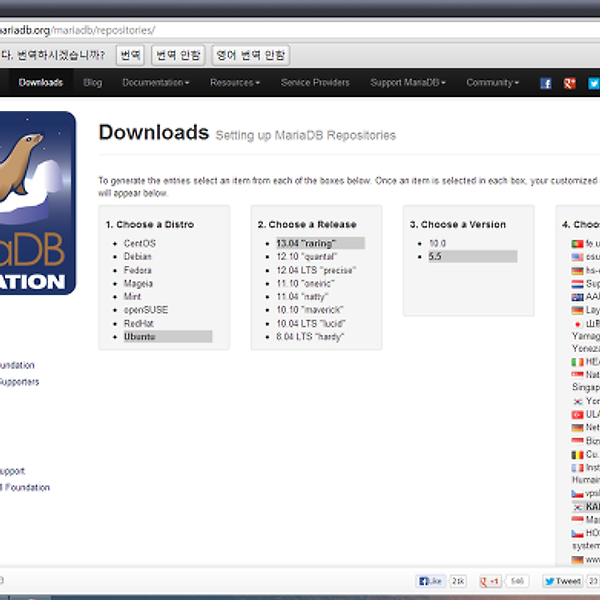Viewport: 600px width, 600px height.
Task: Choose Debian distro
Action: point(137,256)
